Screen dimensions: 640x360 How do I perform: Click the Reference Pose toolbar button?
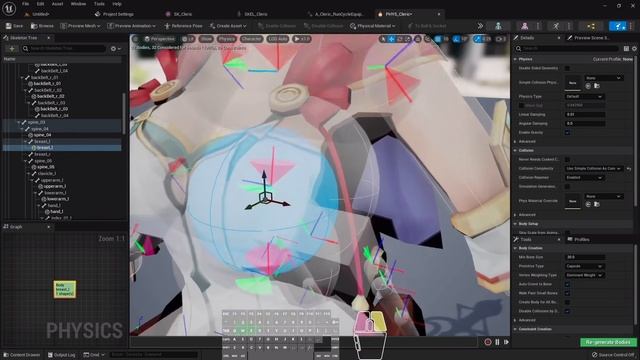(x=183, y=26)
